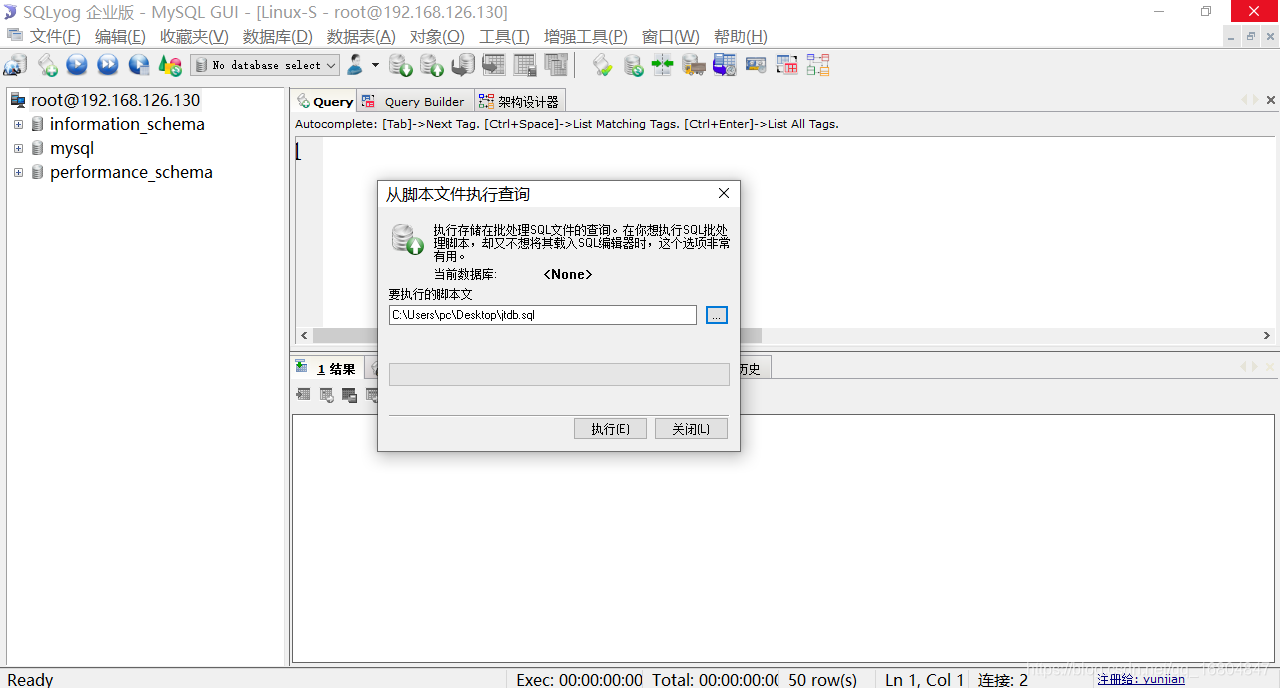Open the data migration toolkit
The width and height of the screenshot is (1280, 688).
tap(694, 66)
